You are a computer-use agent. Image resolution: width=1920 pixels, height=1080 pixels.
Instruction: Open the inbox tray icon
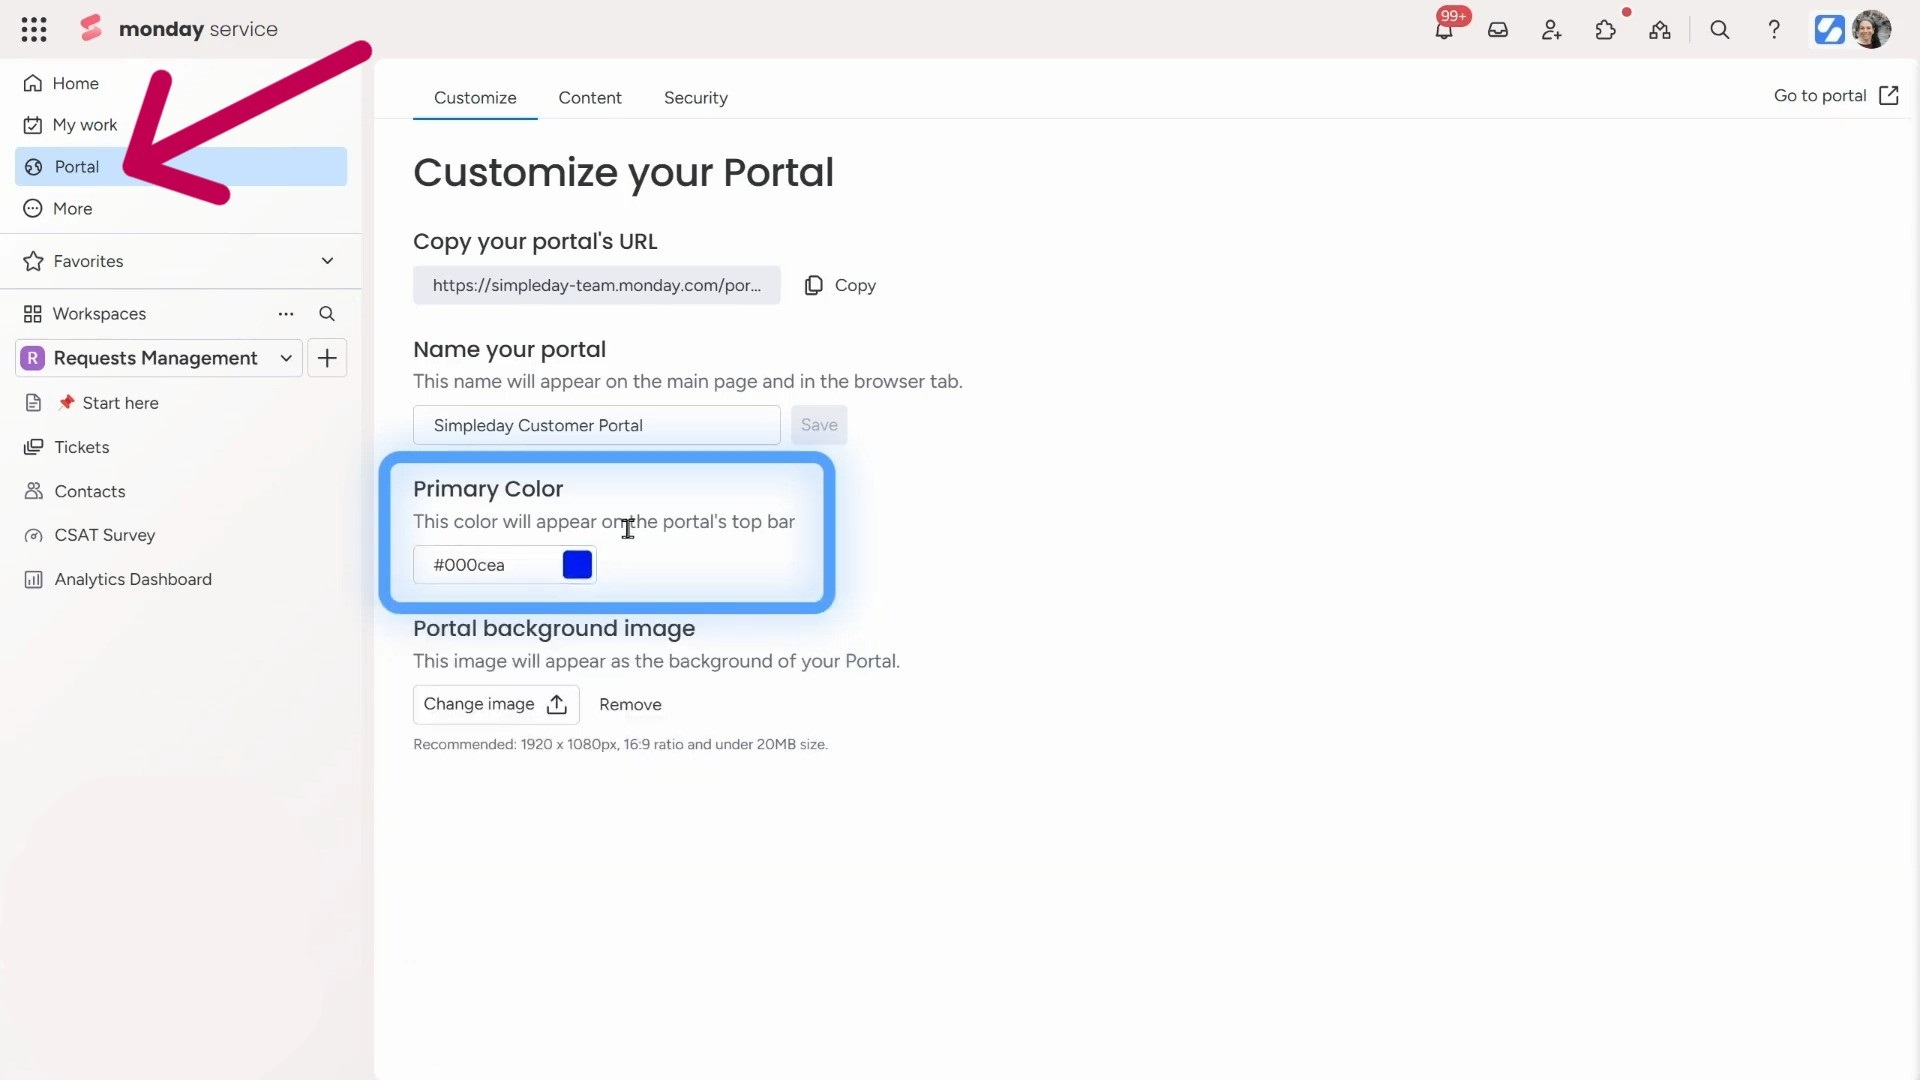pos(1498,30)
